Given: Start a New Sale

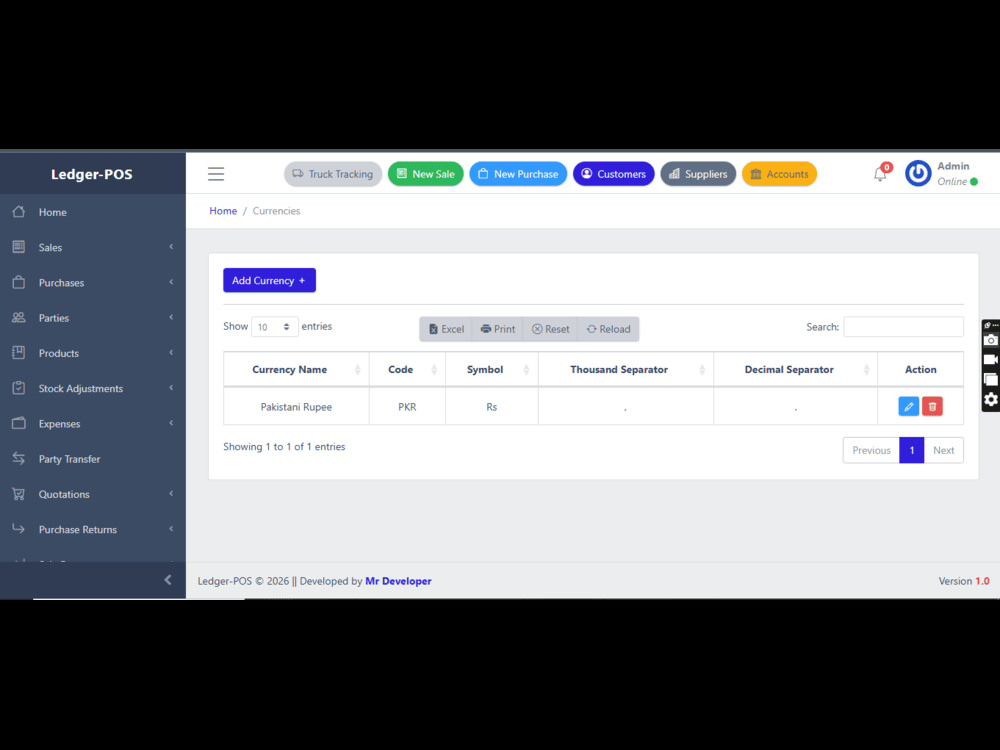Looking at the screenshot, I should [x=425, y=174].
